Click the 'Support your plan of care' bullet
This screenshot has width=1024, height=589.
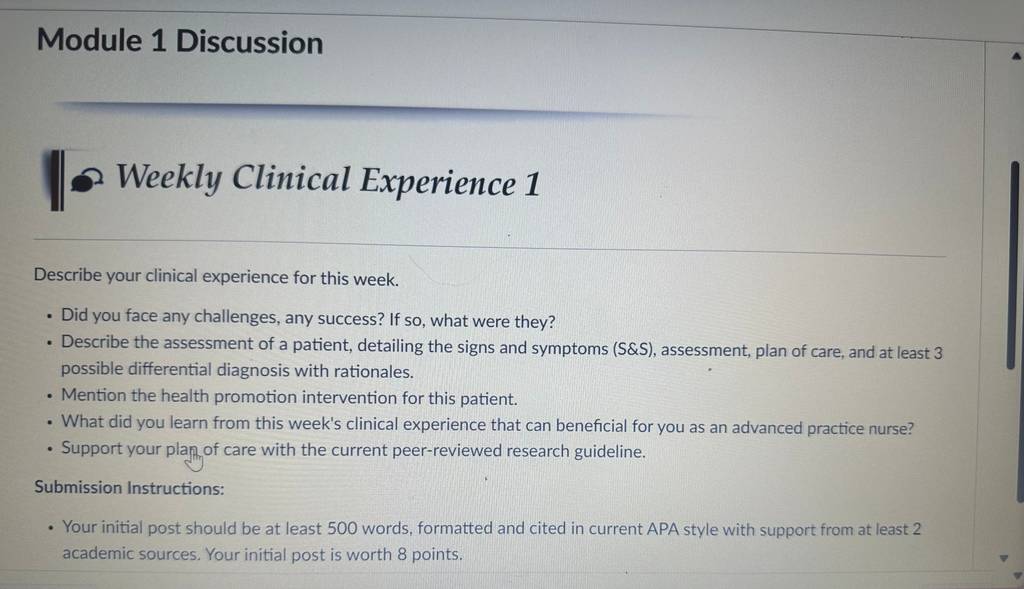(353, 450)
